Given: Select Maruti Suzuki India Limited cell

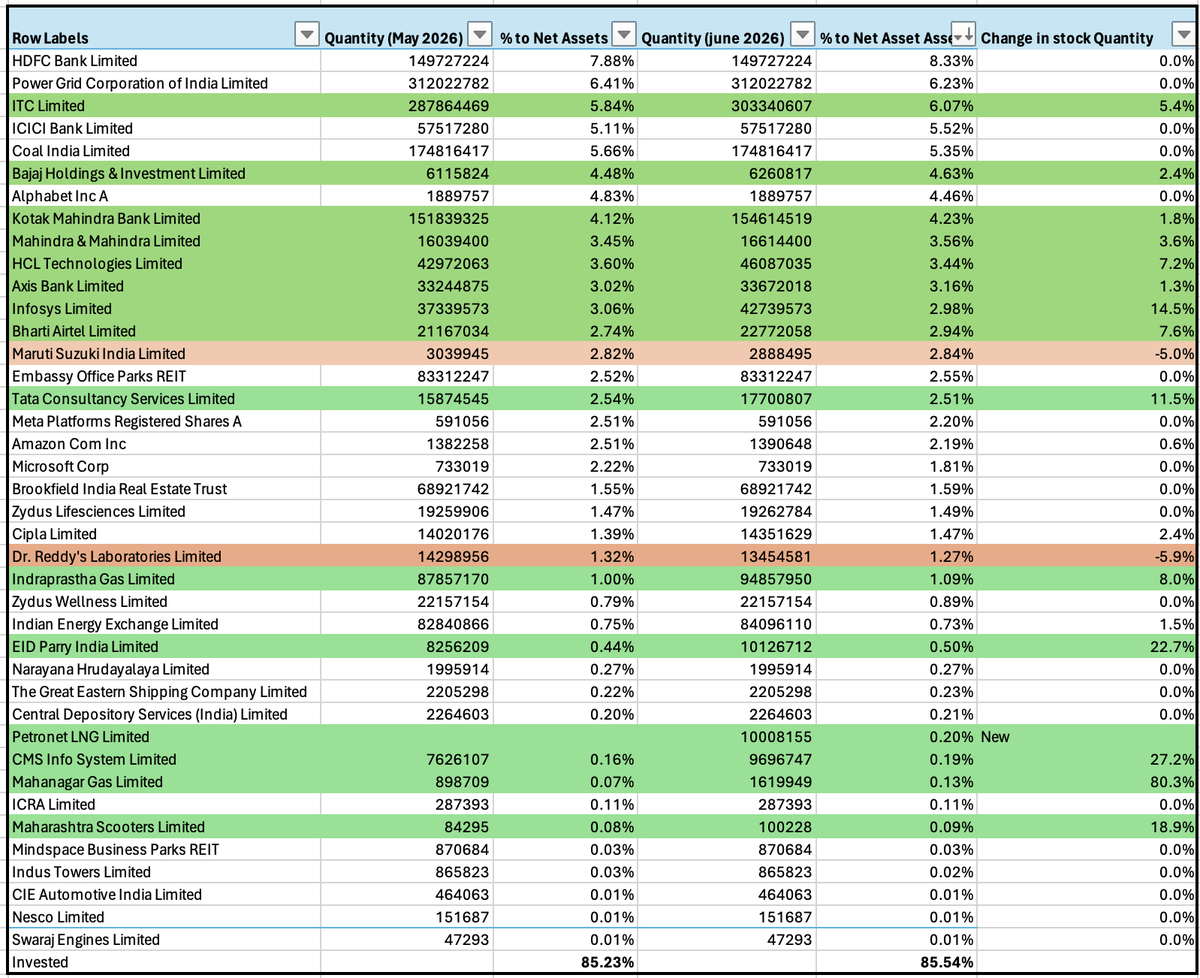Looking at the screenshot, I should pyautogui.click(x=163, y=353).
